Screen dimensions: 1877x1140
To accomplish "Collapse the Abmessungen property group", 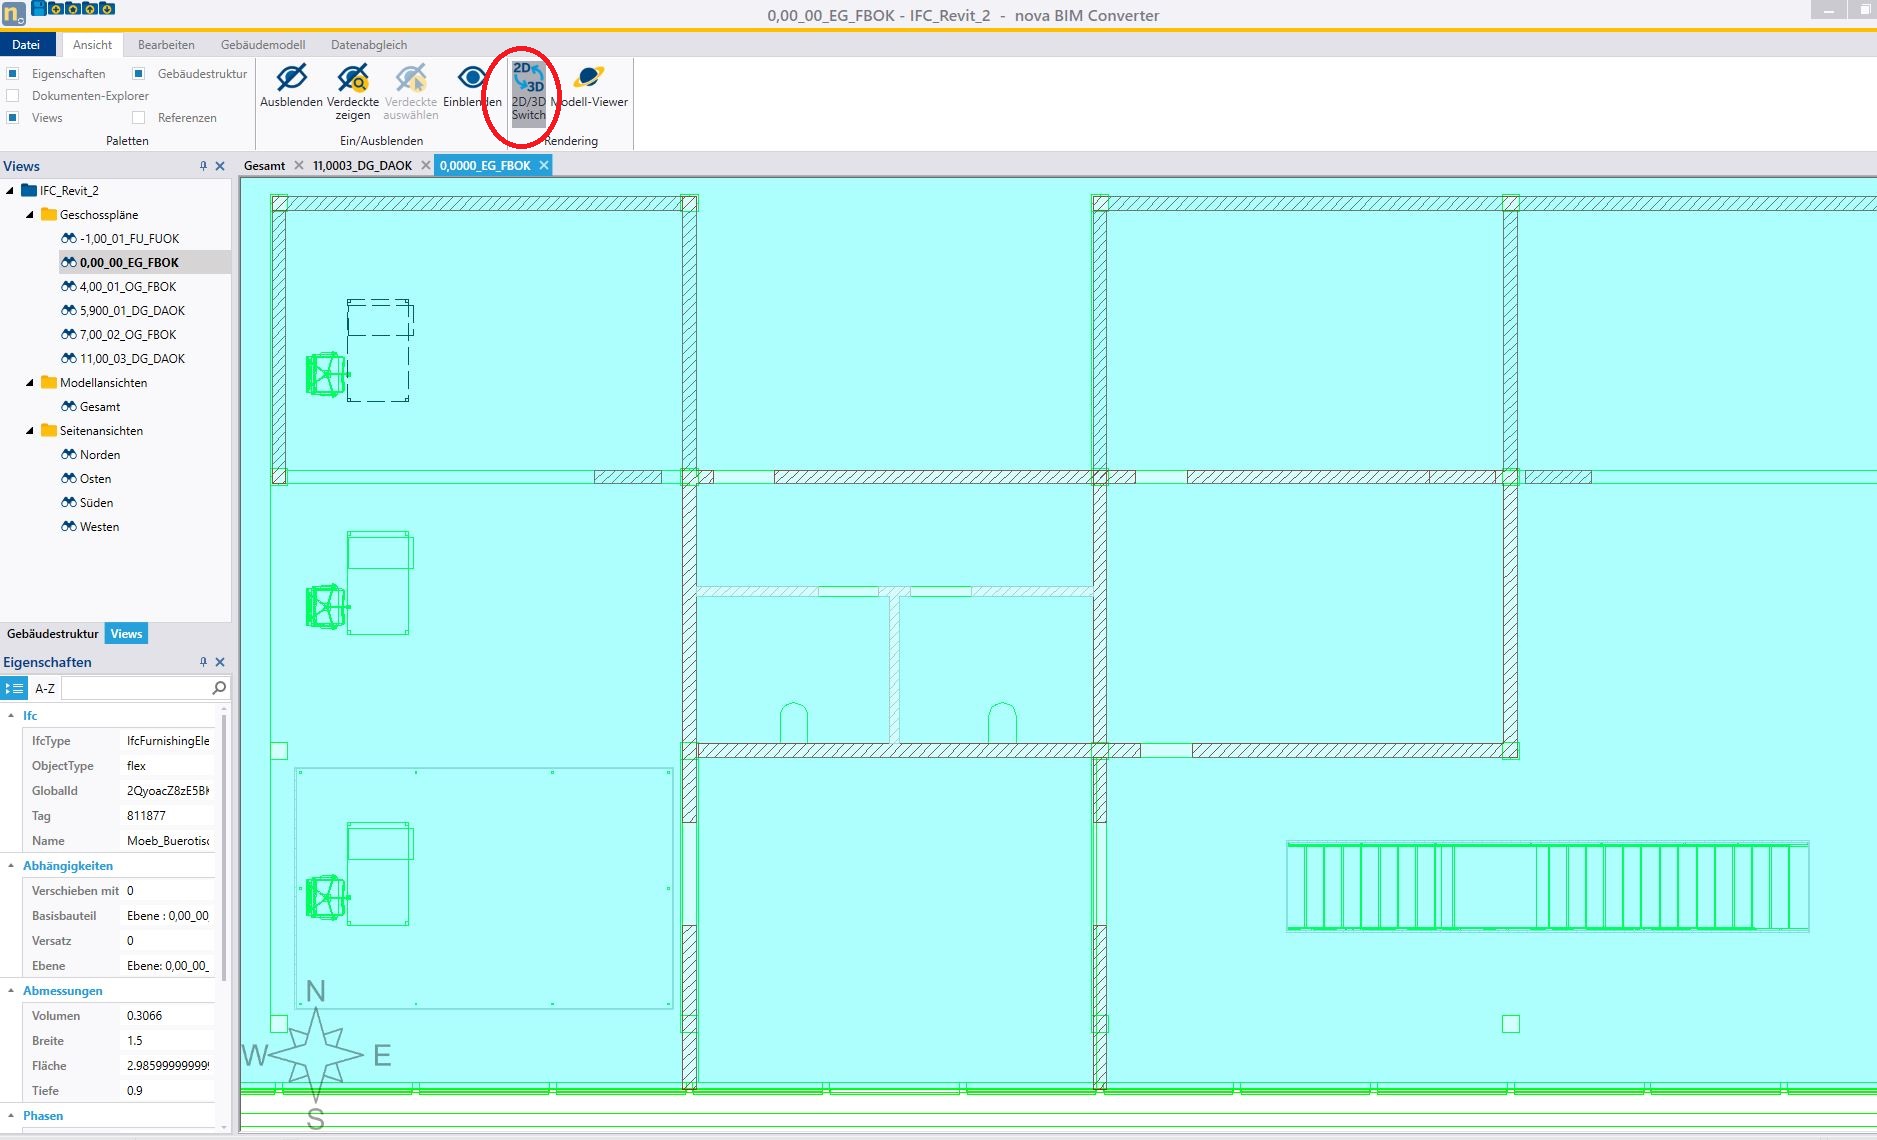I will [11, 991].
